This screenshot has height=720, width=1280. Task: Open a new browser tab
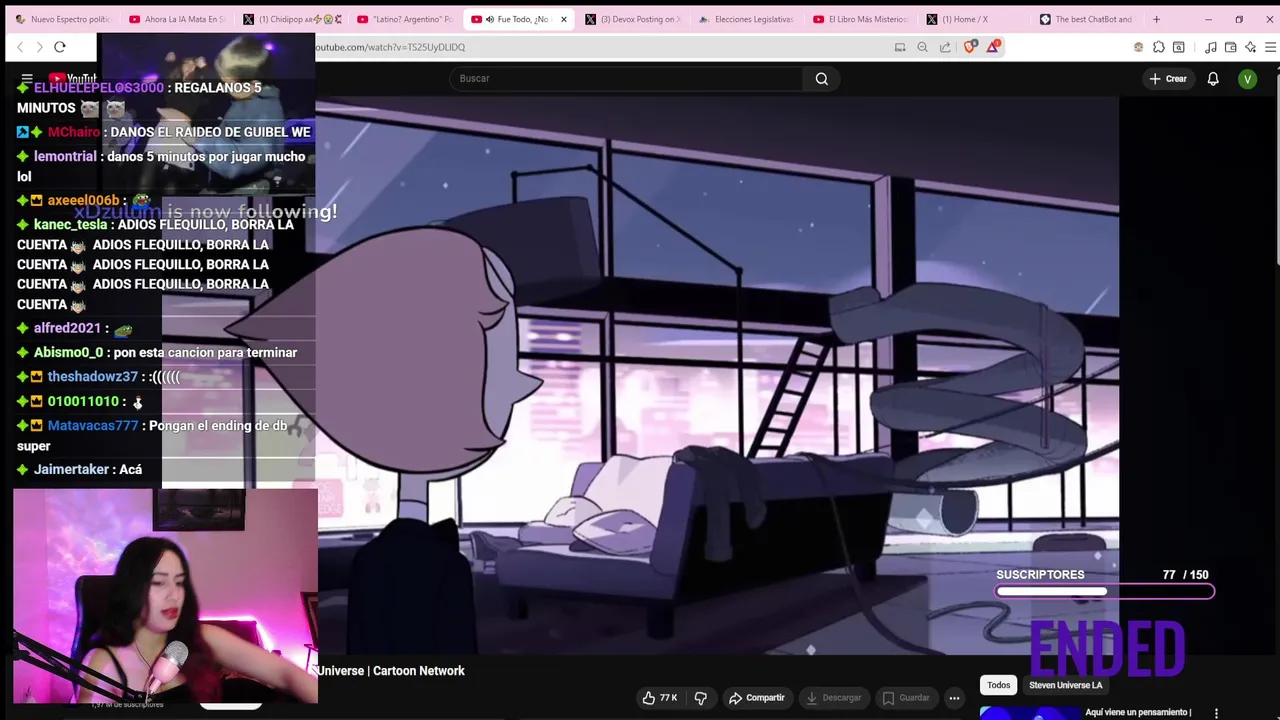coord(1156,19)
